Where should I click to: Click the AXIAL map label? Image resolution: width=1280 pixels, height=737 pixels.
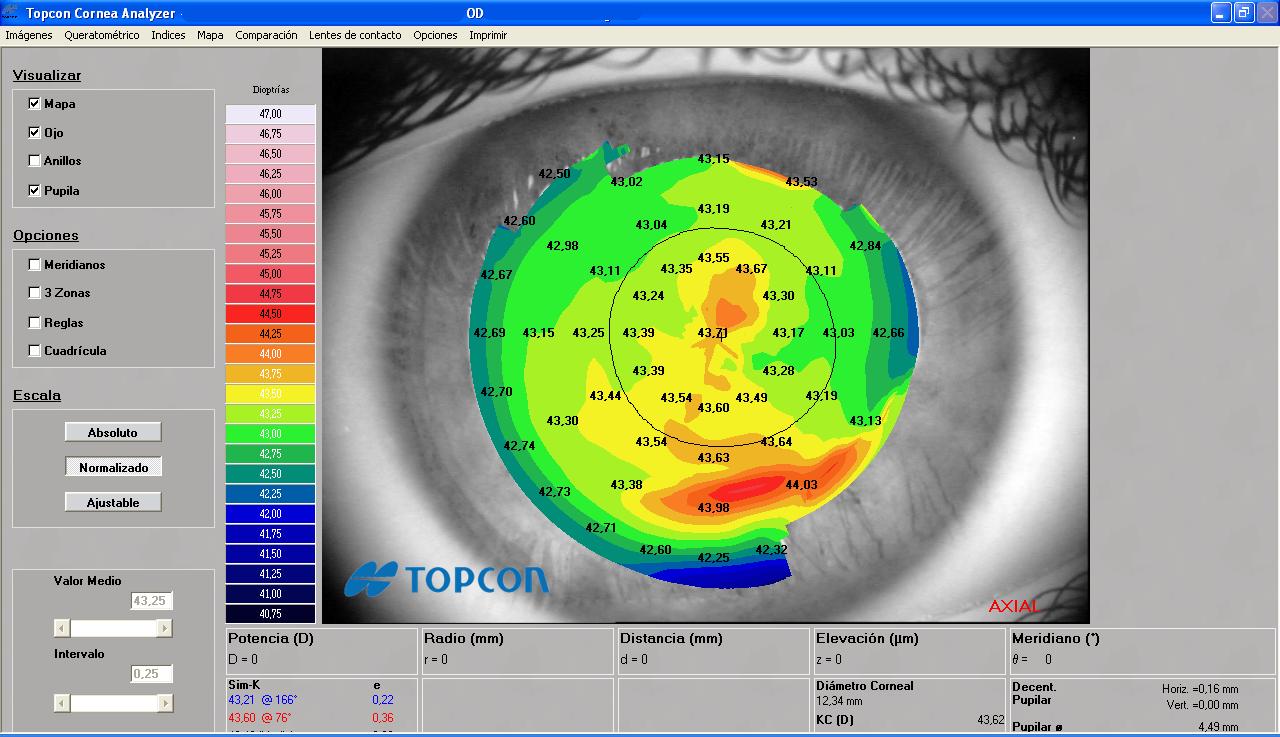point(1013,606)
